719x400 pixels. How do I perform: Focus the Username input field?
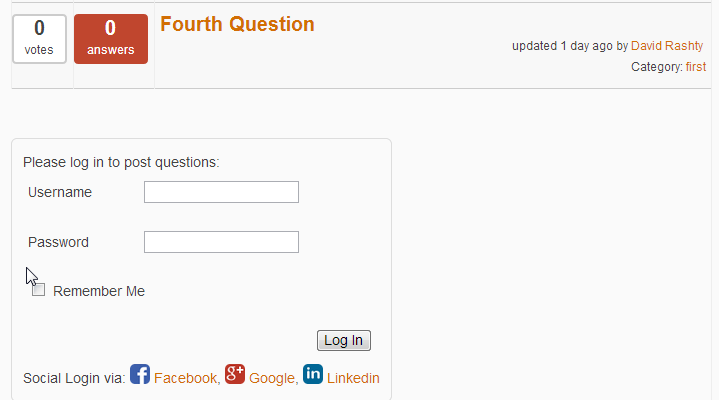[221, 192]
